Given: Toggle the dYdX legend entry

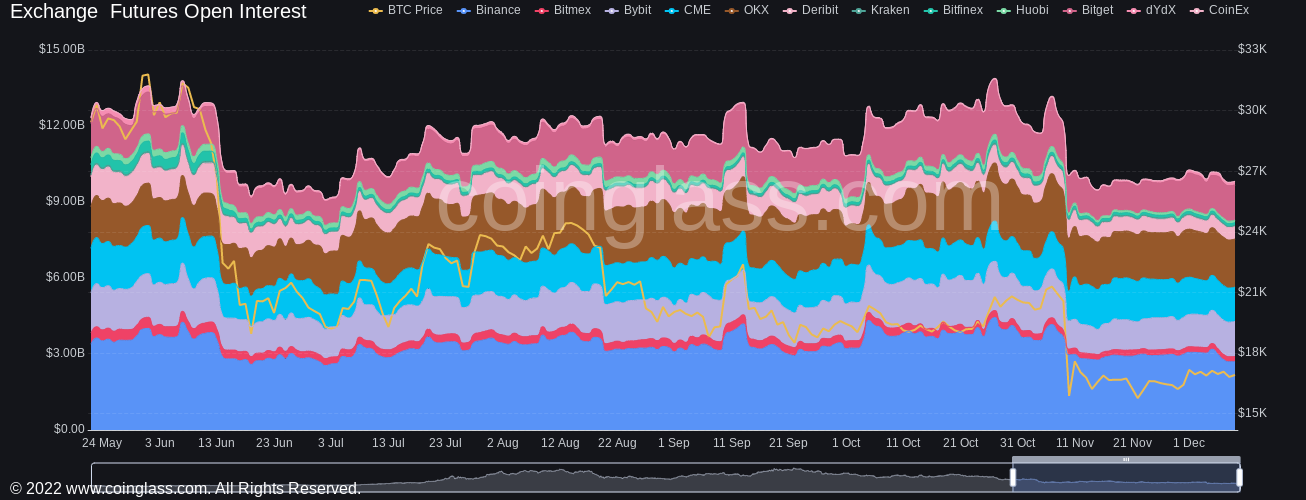Looking at the screenshot, I should [x=1134, y=11].
